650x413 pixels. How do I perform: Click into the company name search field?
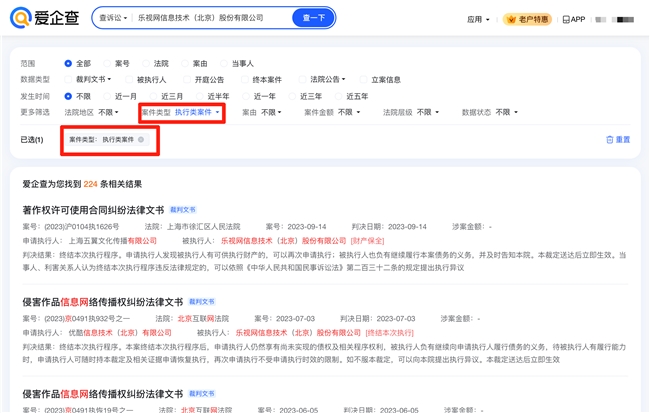coord(210,18)
